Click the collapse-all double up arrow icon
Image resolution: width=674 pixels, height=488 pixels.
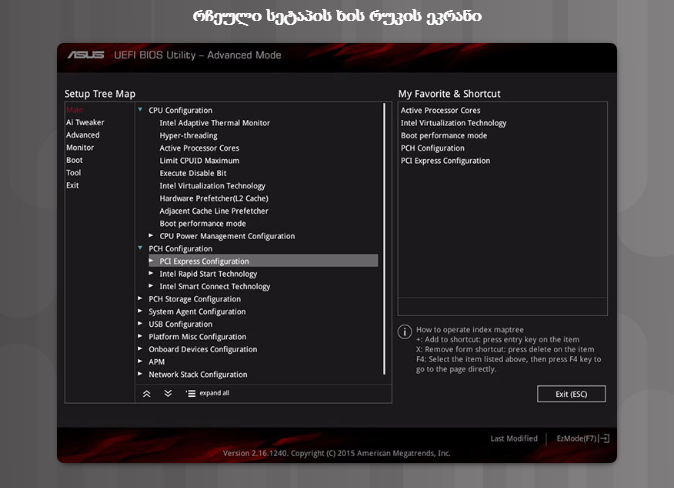[147, 393]
